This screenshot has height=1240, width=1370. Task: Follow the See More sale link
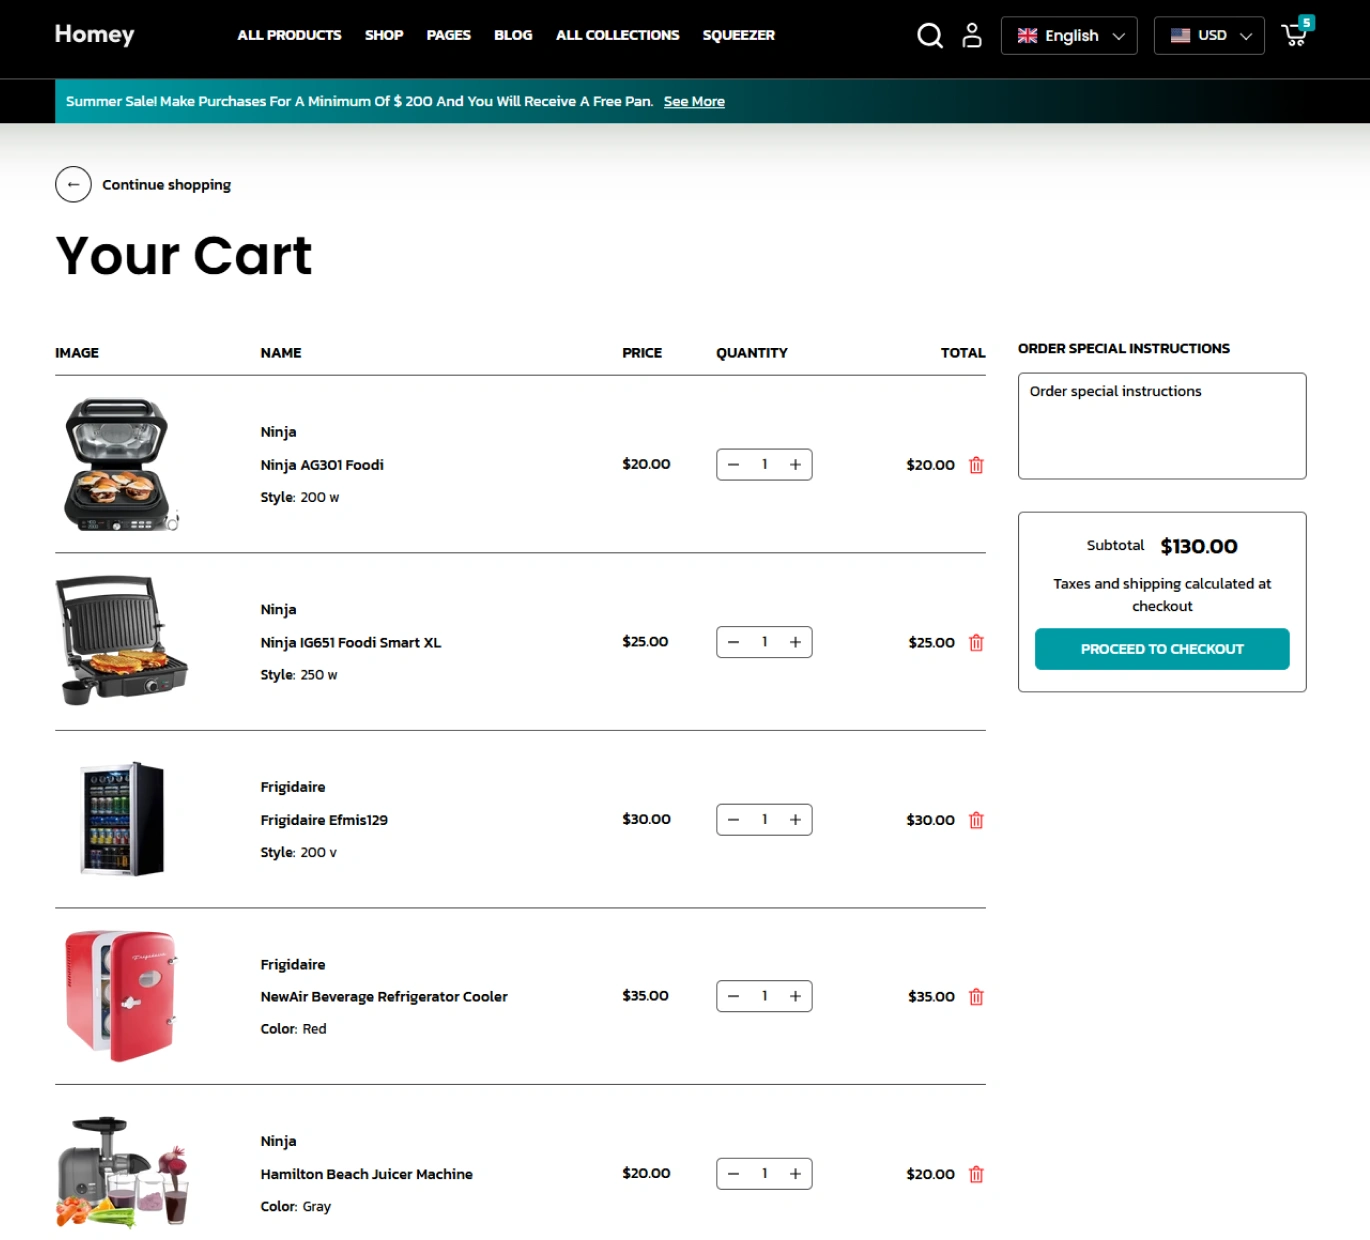694,102
